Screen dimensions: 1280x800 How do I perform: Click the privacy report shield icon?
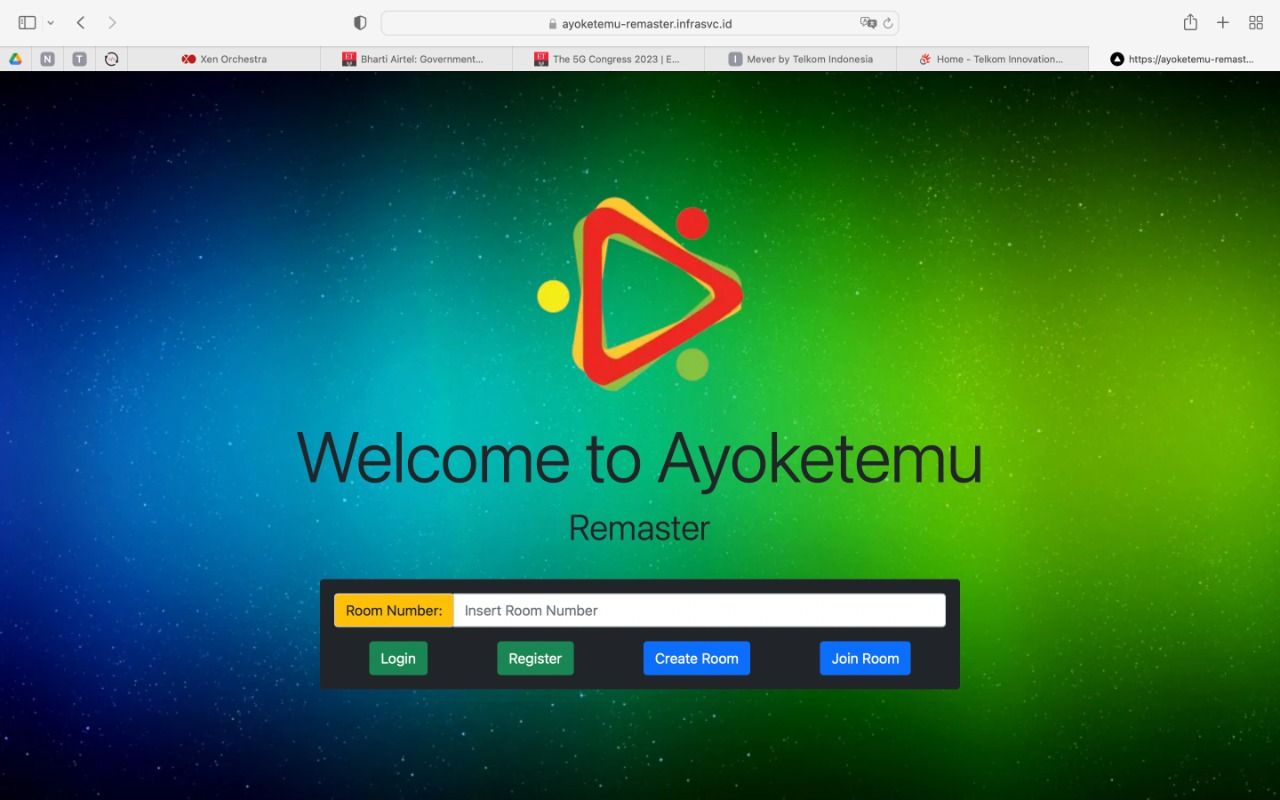tap(360, 22)
